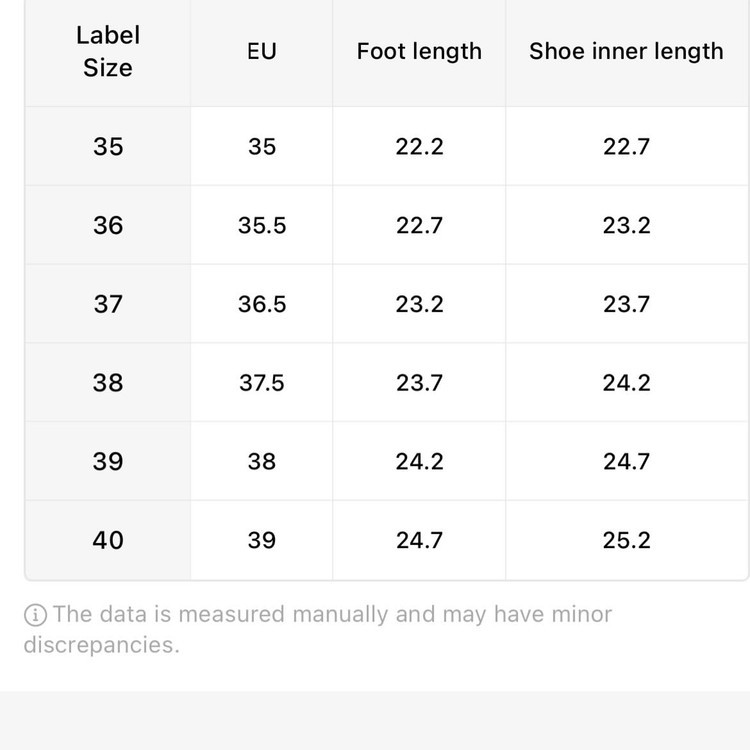
Task: Click EU size 39 cell
Action: (x=262, y=540)
